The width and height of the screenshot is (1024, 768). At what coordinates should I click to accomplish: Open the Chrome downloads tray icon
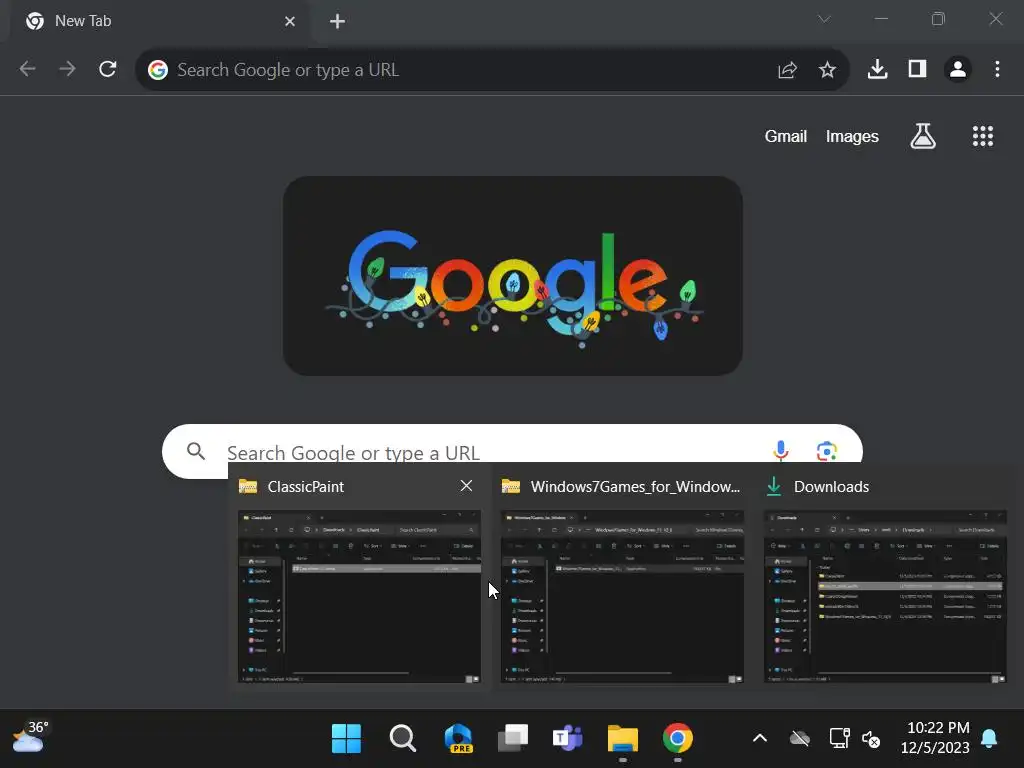point(877,69)
